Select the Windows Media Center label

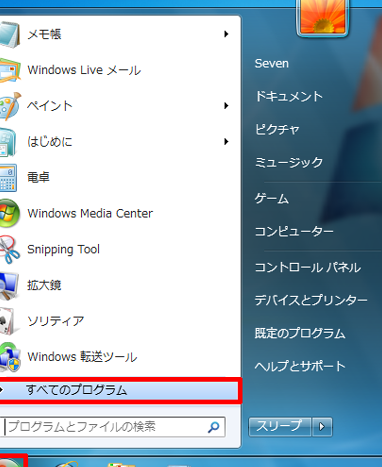pyautogui.click(x=90, y=213)
